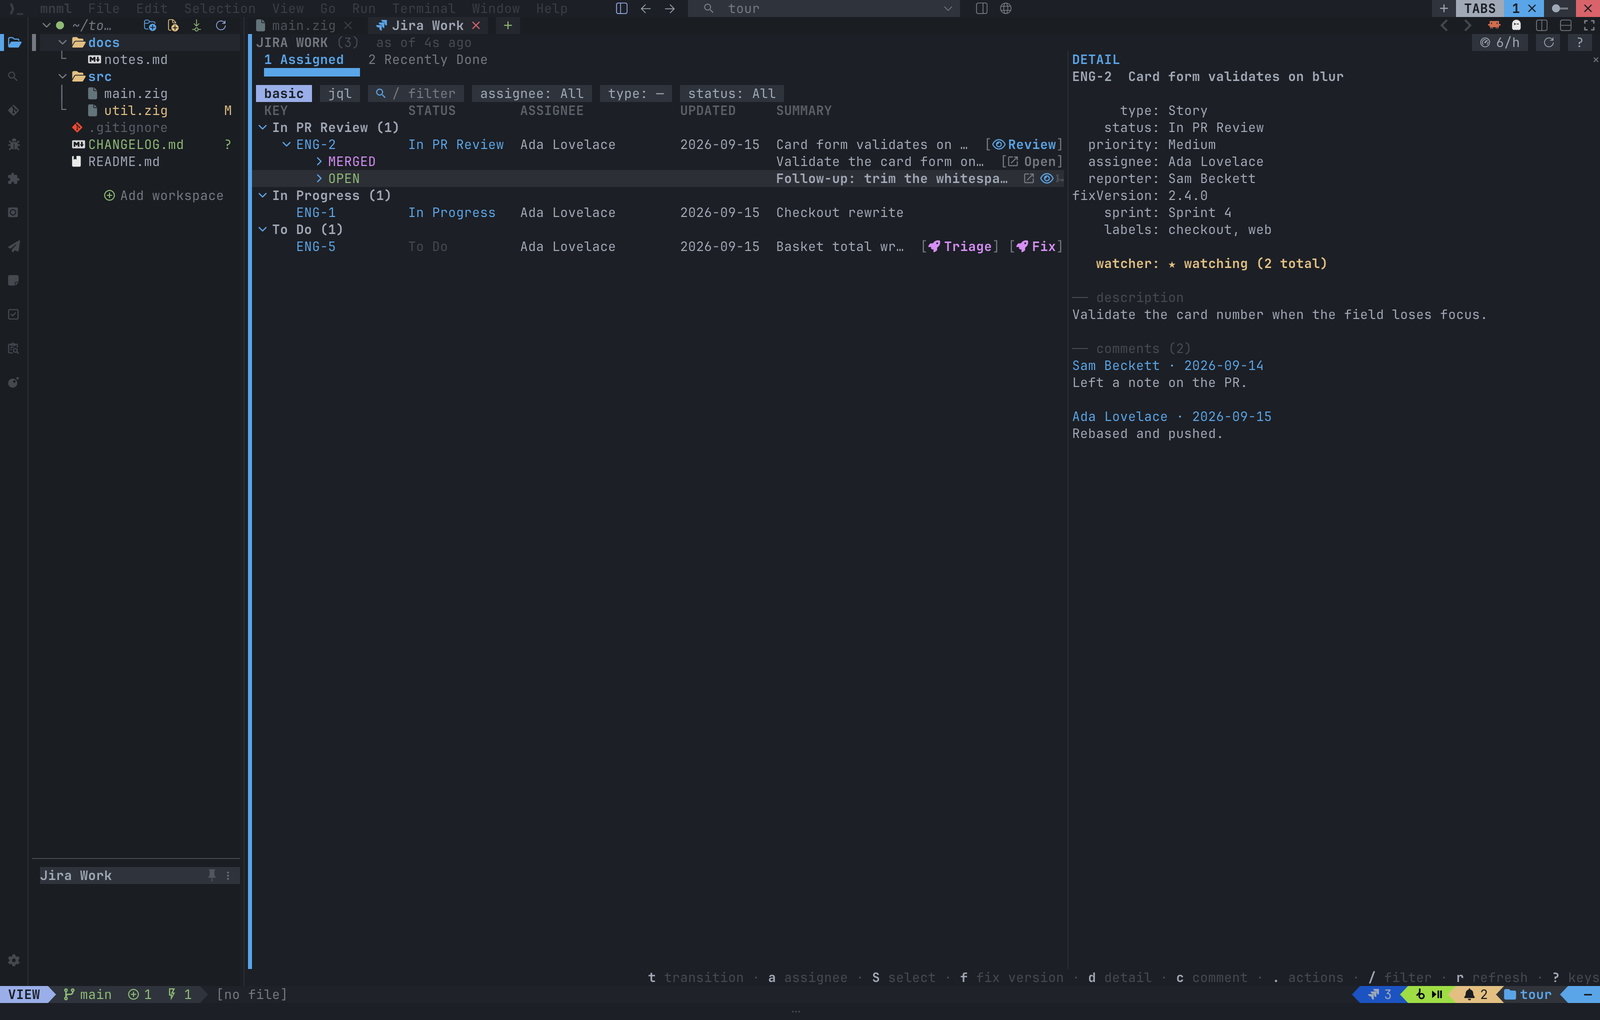Screen dimensions: 1600x1020
Task: Click the play/pause status bar item
Action: coord(1429,994)
